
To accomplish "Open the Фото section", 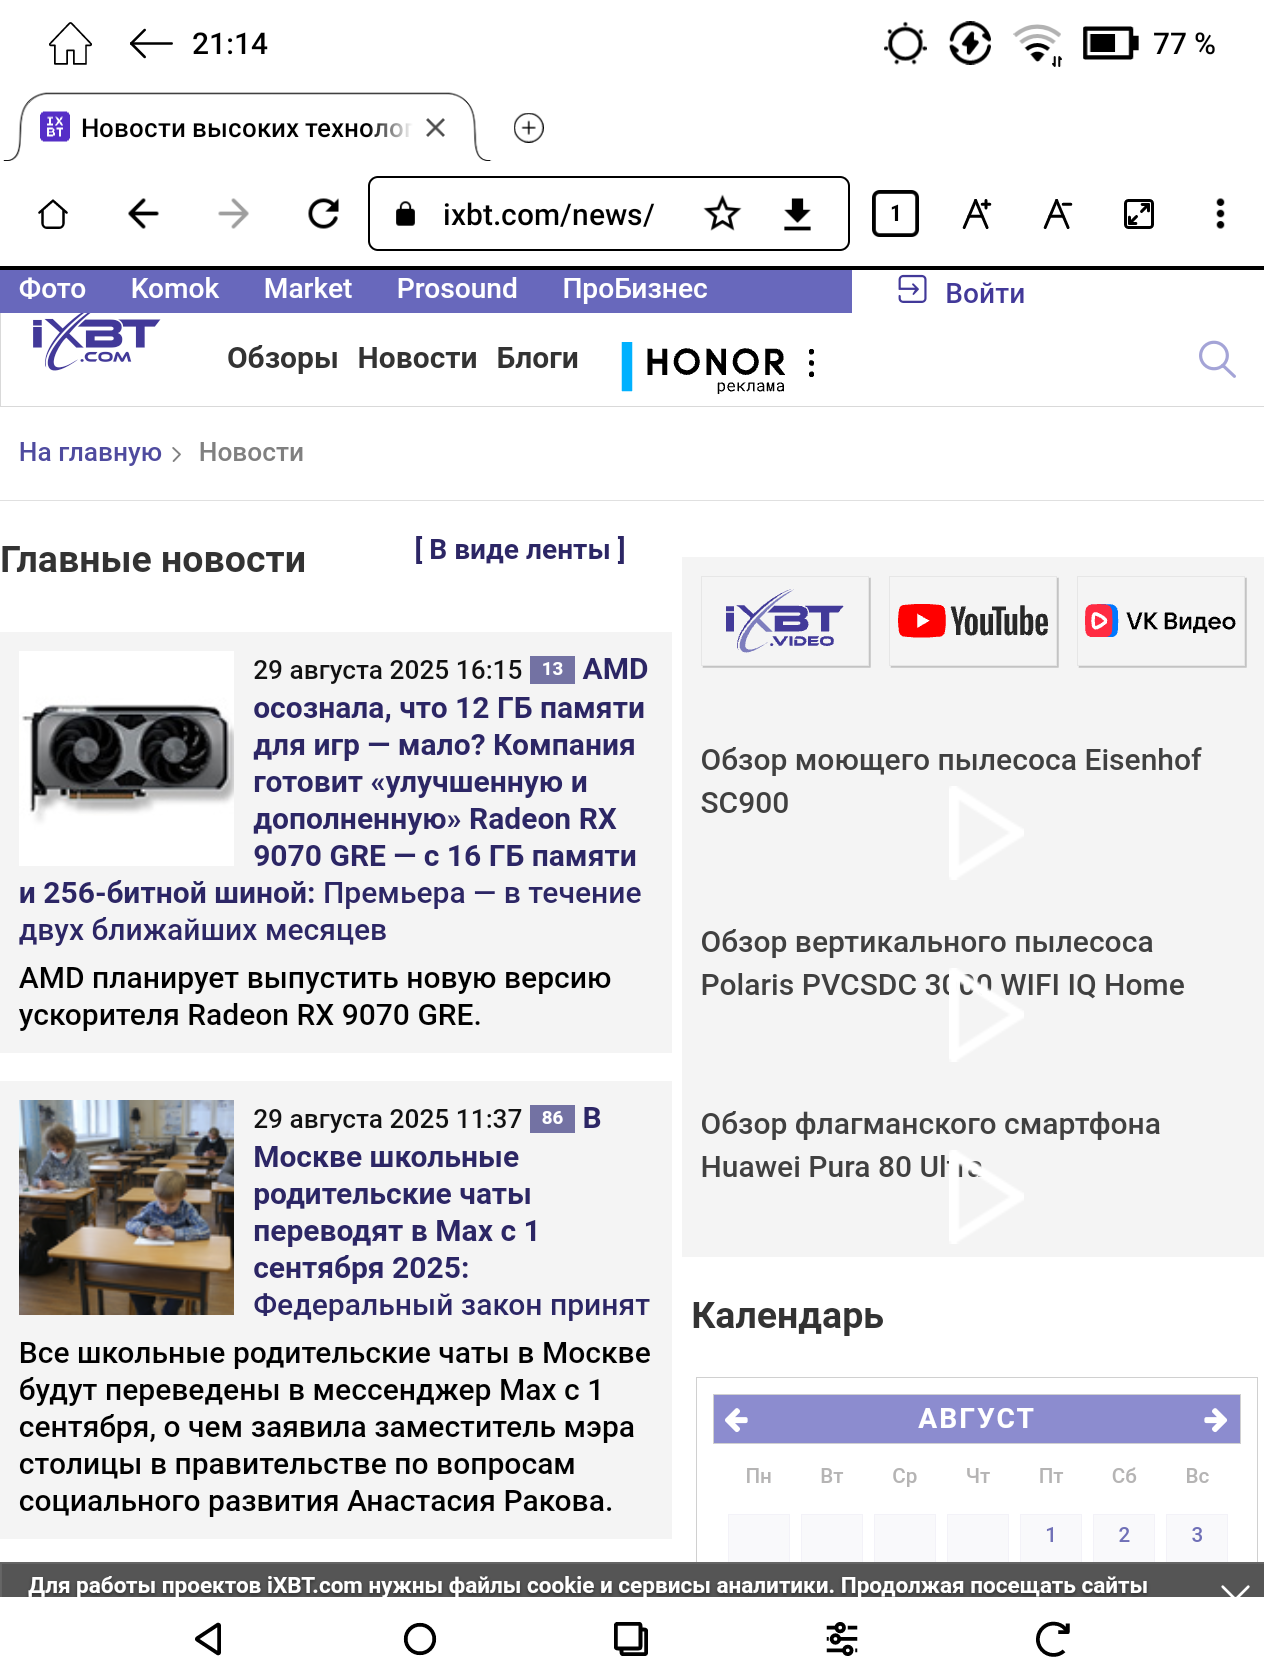I will [x=53, y=289].
